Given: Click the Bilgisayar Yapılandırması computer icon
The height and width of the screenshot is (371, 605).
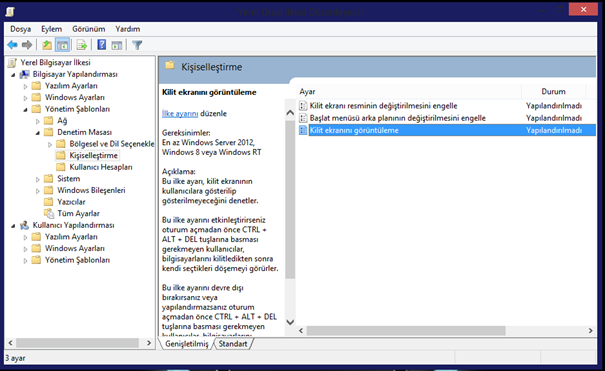Looking at the screenshot, I should (25, 74).
